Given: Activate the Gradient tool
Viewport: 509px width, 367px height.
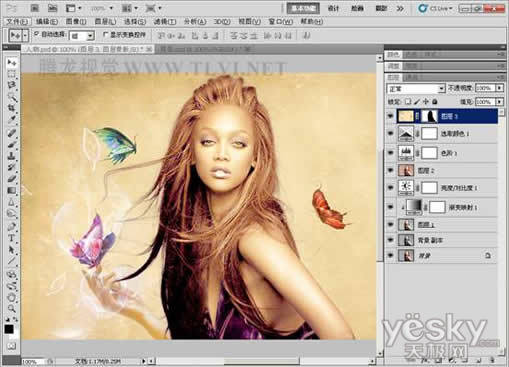Looking at the screenshot, I should tap(12, 191).
